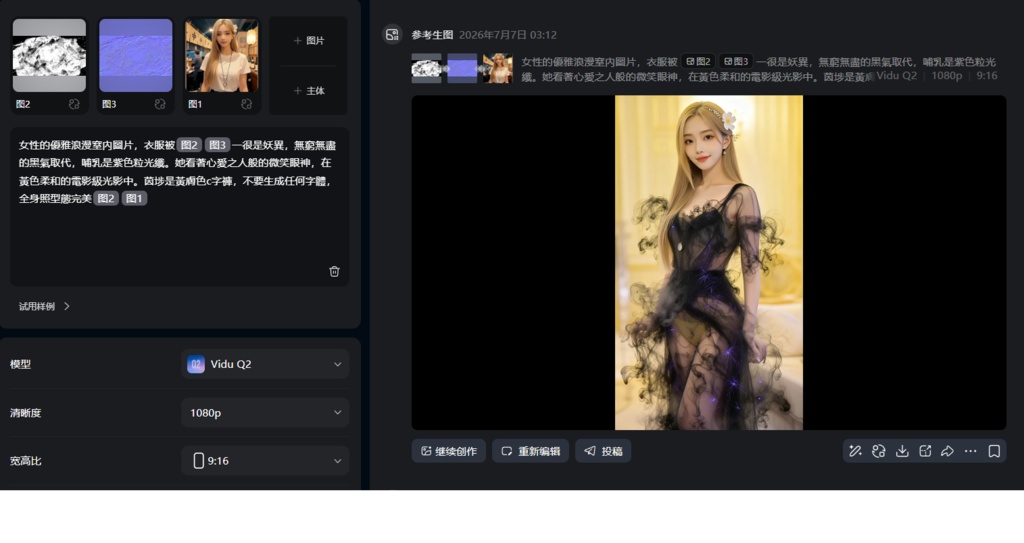Click the upscale/expand image icon
This screenshot has height=543, width=1024.
(925, 451)
